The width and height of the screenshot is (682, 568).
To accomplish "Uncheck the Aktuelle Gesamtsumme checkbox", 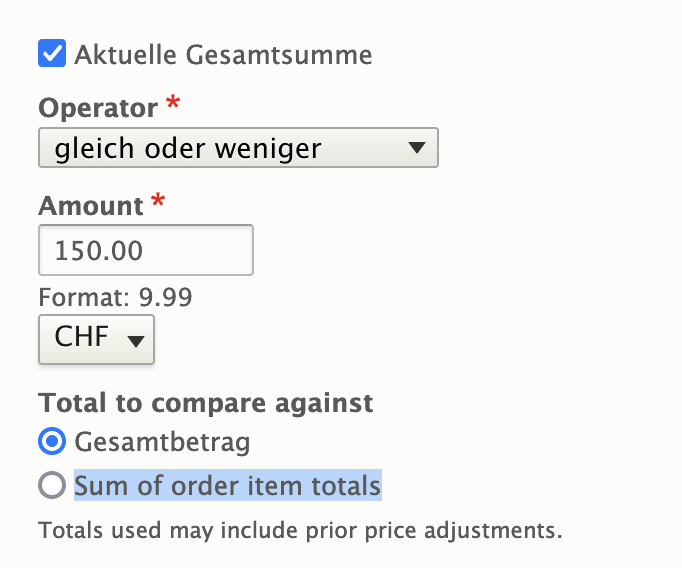I will coord(52,53).
